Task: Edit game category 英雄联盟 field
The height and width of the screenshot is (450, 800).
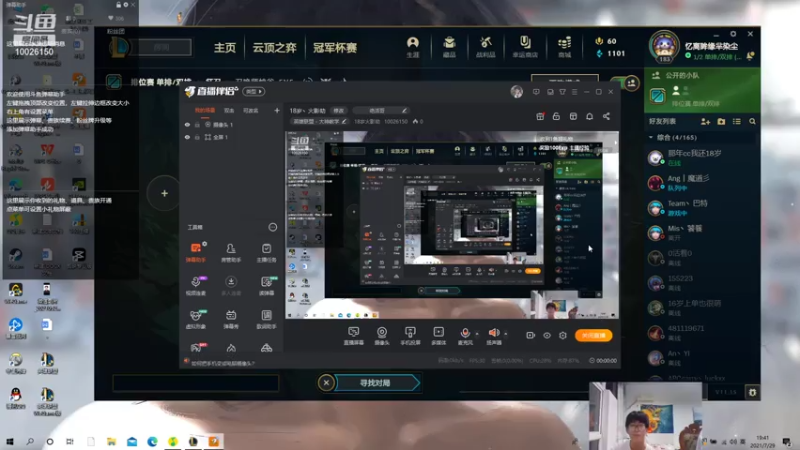Action: point(319,121)
